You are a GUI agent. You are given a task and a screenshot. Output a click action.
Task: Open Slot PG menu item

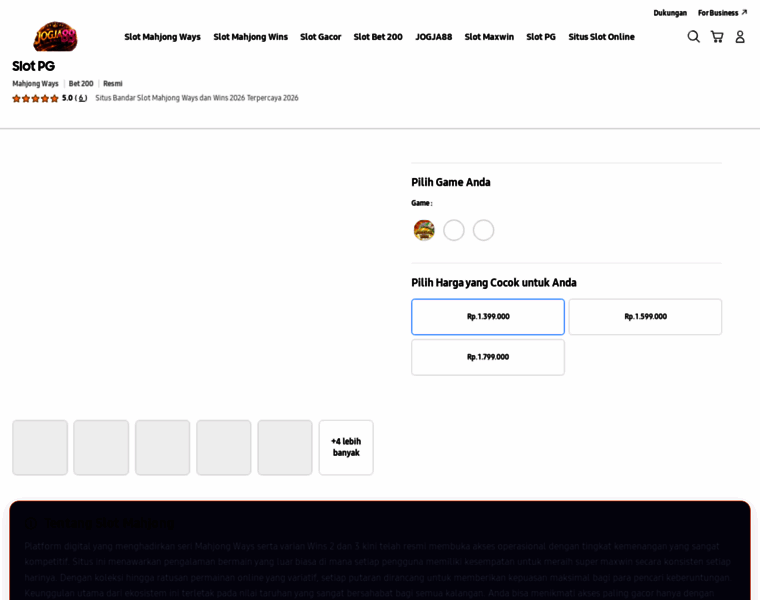click(x=541, y=37)
